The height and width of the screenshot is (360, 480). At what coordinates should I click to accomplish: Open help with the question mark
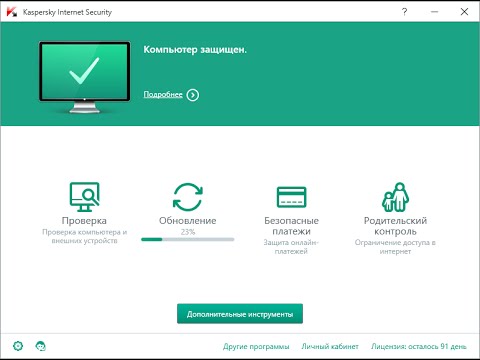tap(404, 12)
